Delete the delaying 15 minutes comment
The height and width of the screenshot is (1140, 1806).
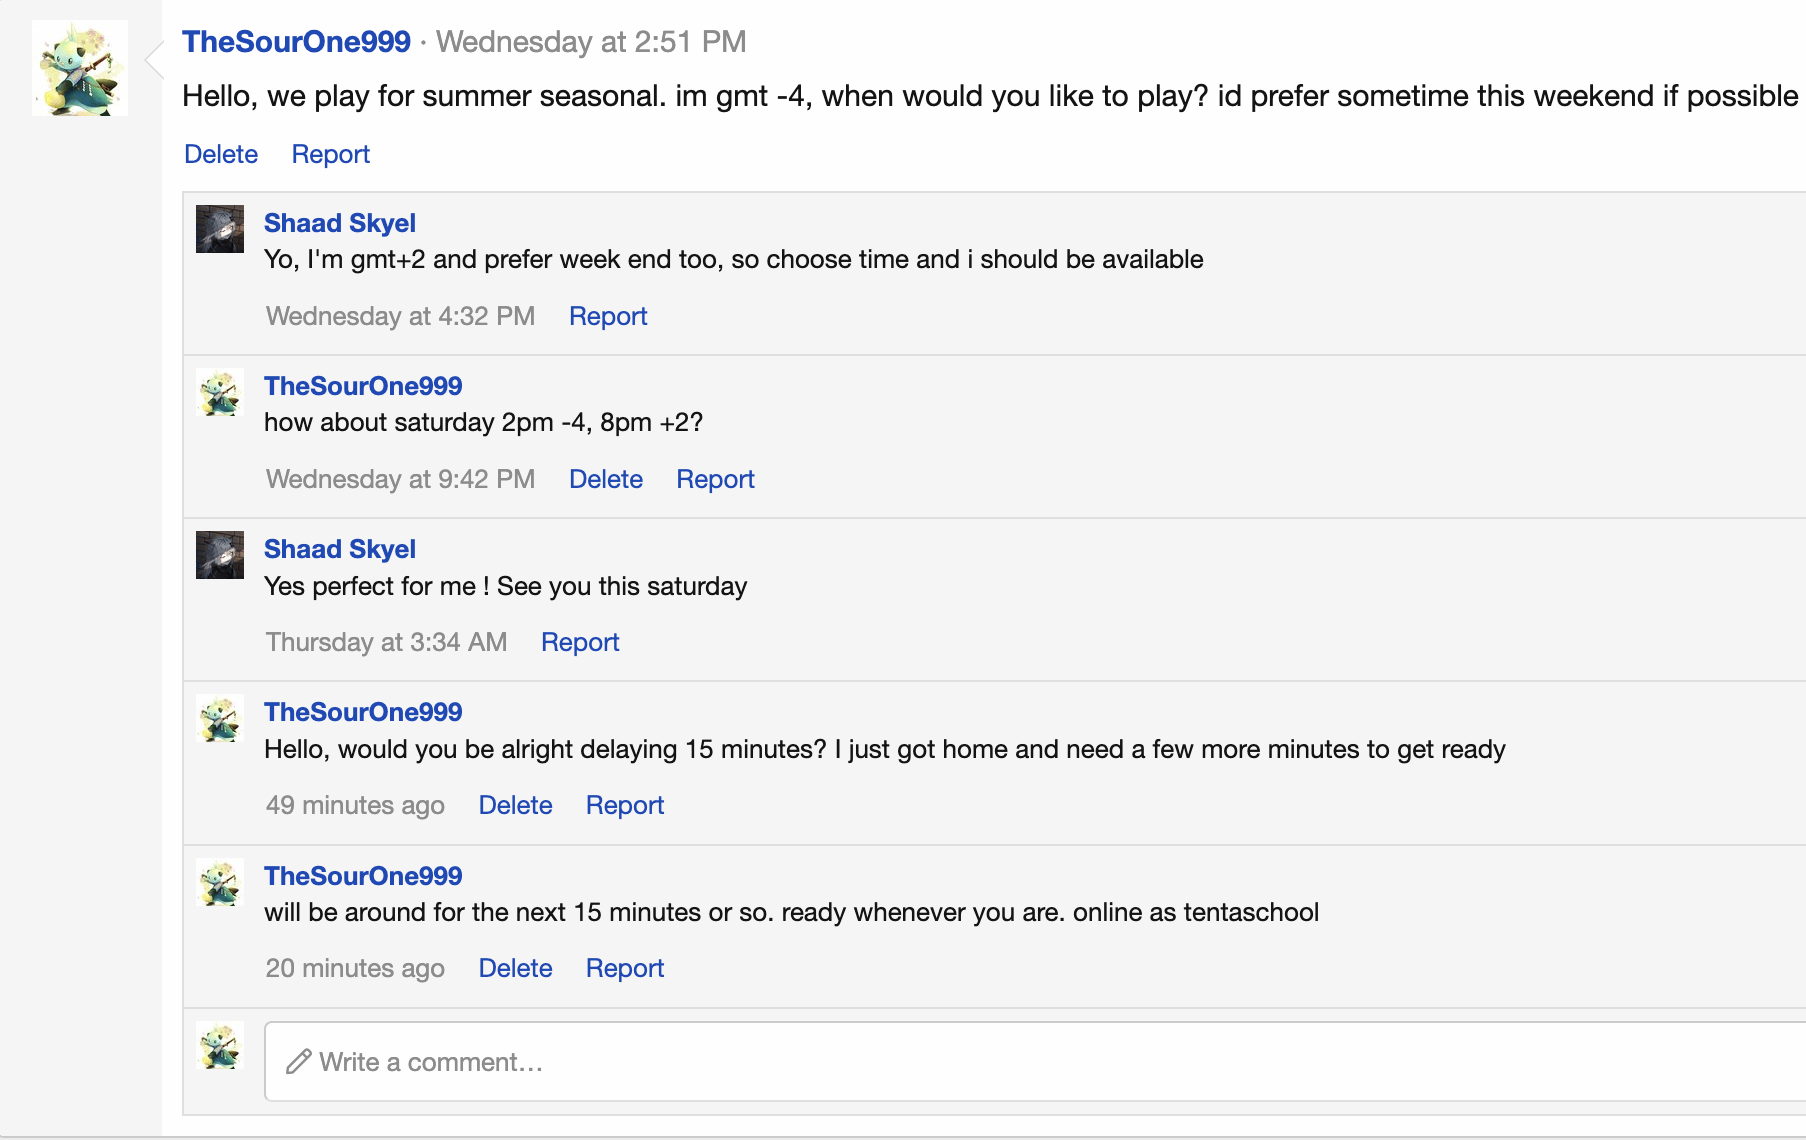point(515,805)
